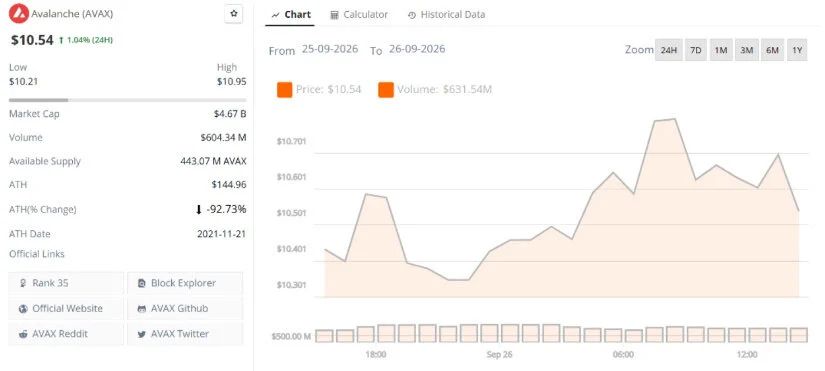
Task: Click the Rank trophy icon
Action: 23,283
